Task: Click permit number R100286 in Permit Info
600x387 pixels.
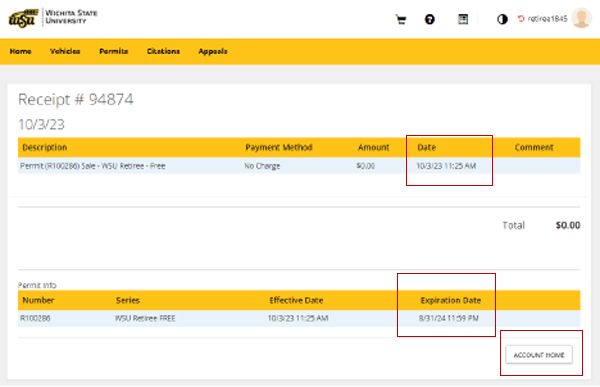Action: pos(35,318)
